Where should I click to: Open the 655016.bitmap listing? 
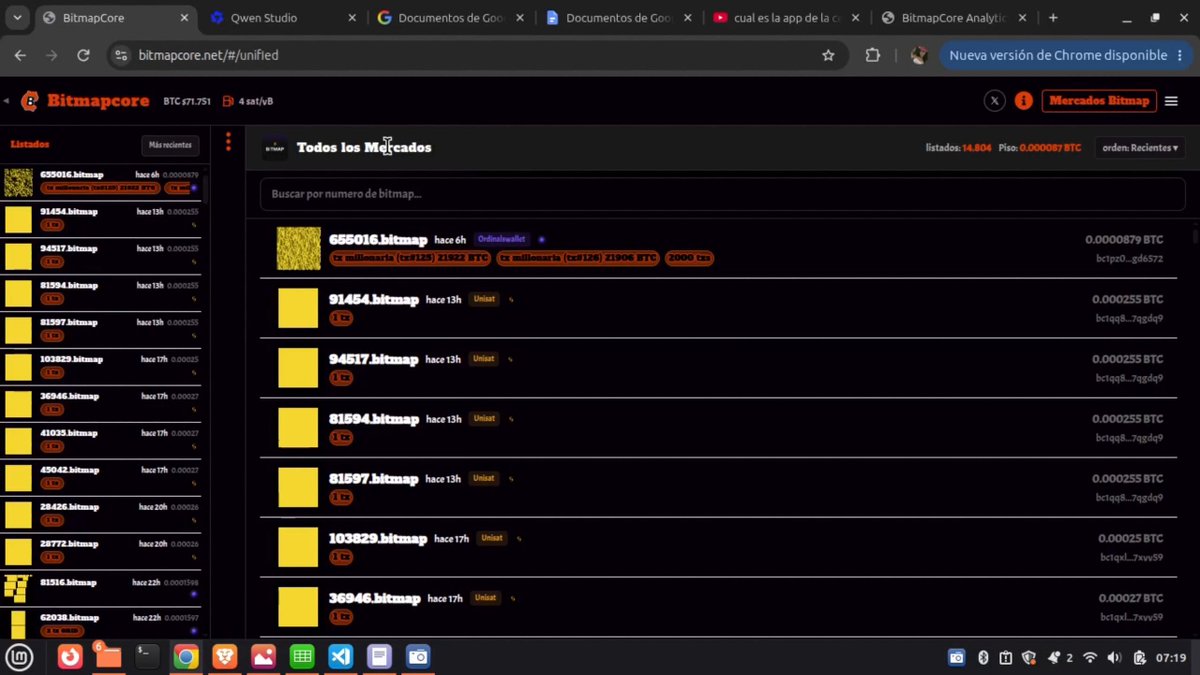tap(720, 248)
